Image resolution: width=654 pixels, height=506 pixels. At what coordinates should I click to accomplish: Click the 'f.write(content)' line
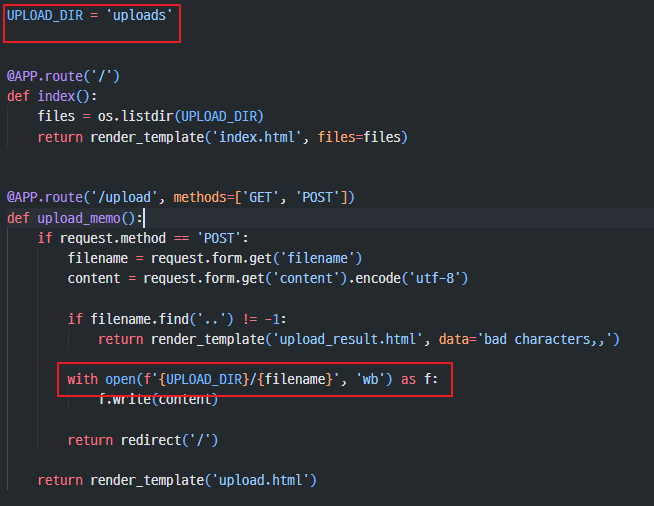click(x=158, y=400)
